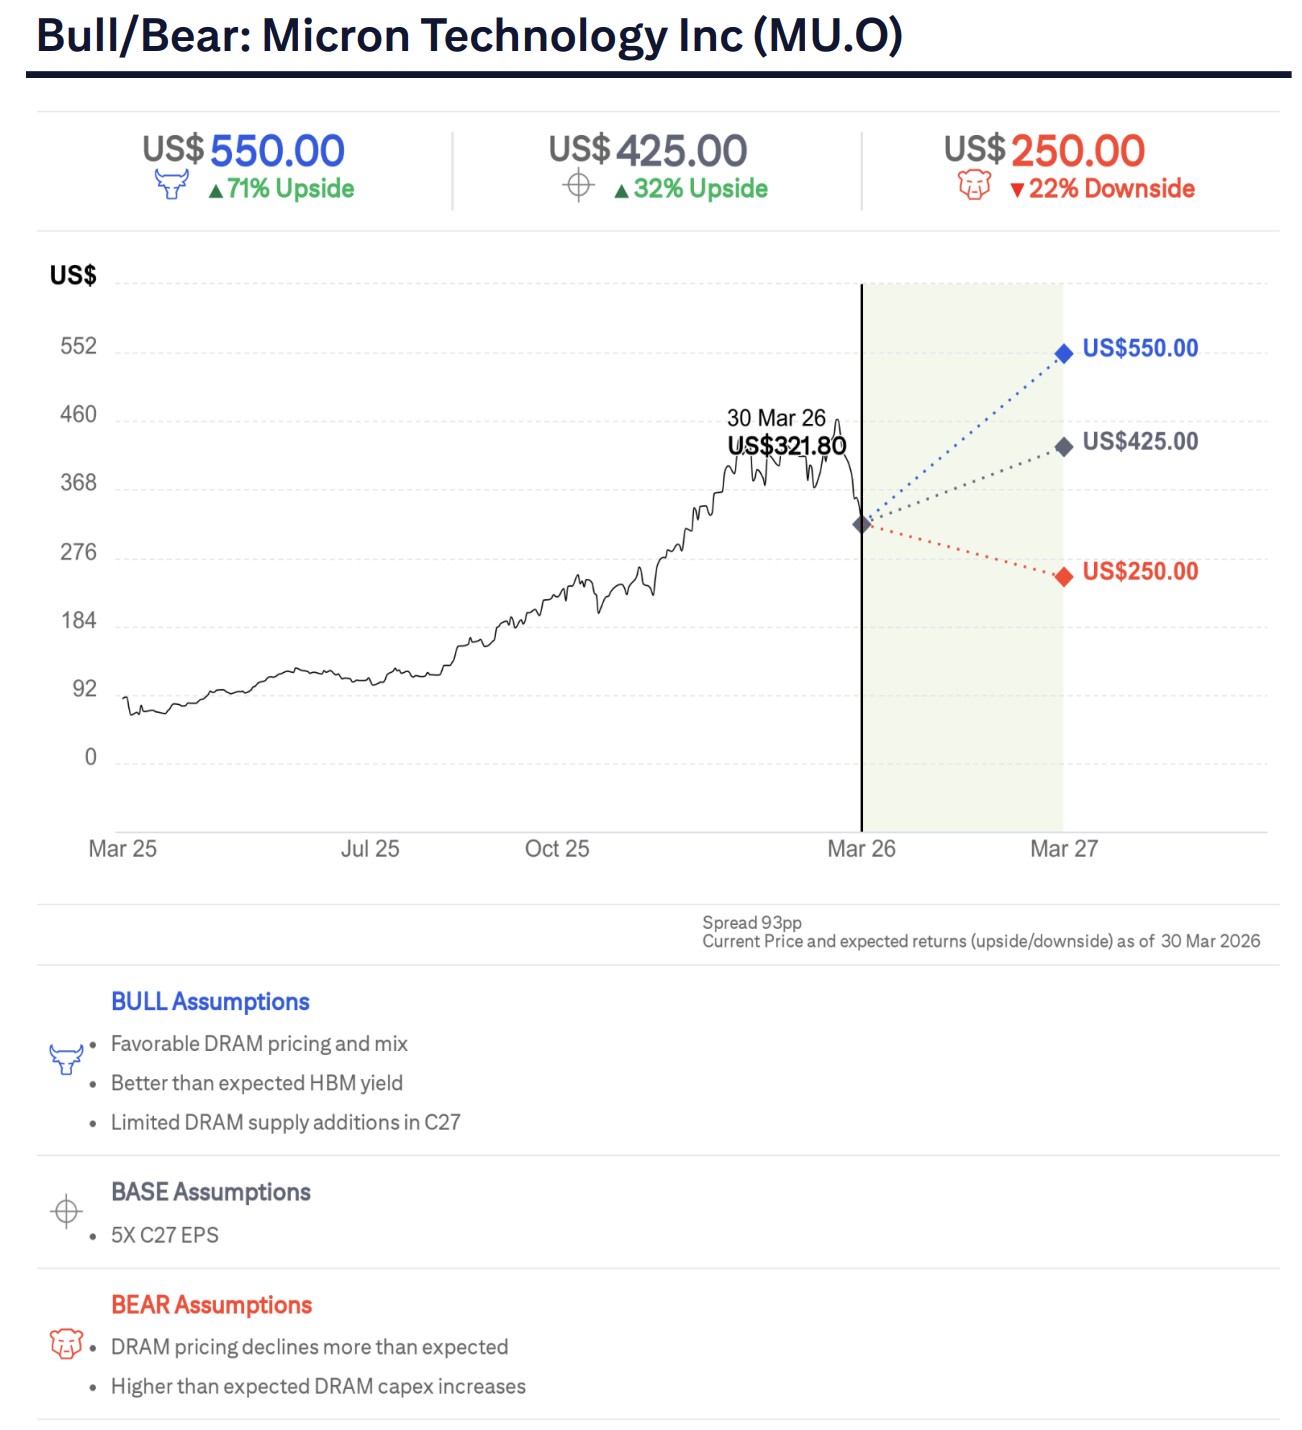The height and width of the screenshot is (1430, 1302).
Task: Click the red downside triangle by 22% Downside
Action: click(x=1017, y=190)
